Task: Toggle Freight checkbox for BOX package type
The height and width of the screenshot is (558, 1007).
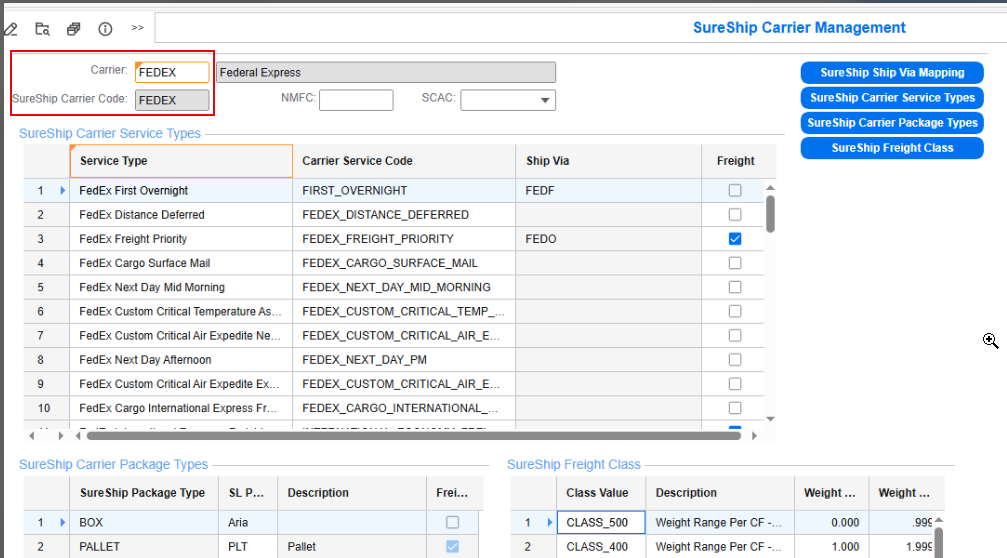Action: (453, 522)
